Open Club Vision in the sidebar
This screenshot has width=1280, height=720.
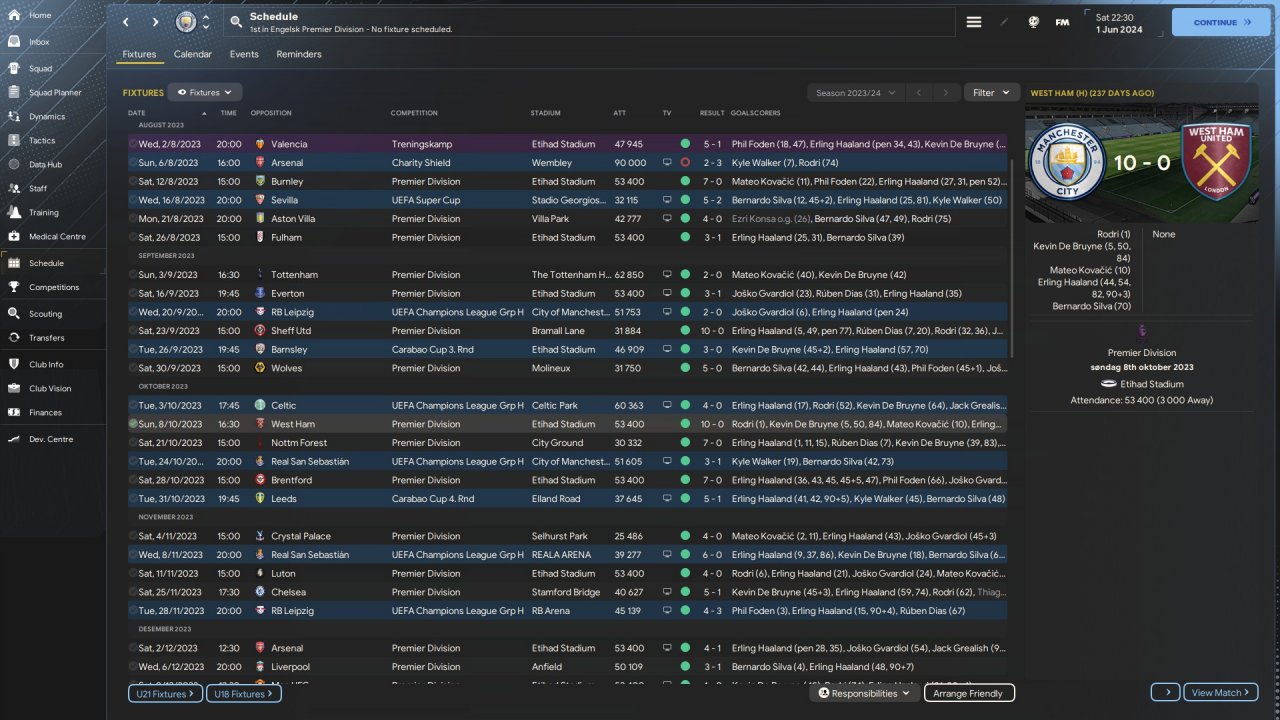[x=50, y=388]
